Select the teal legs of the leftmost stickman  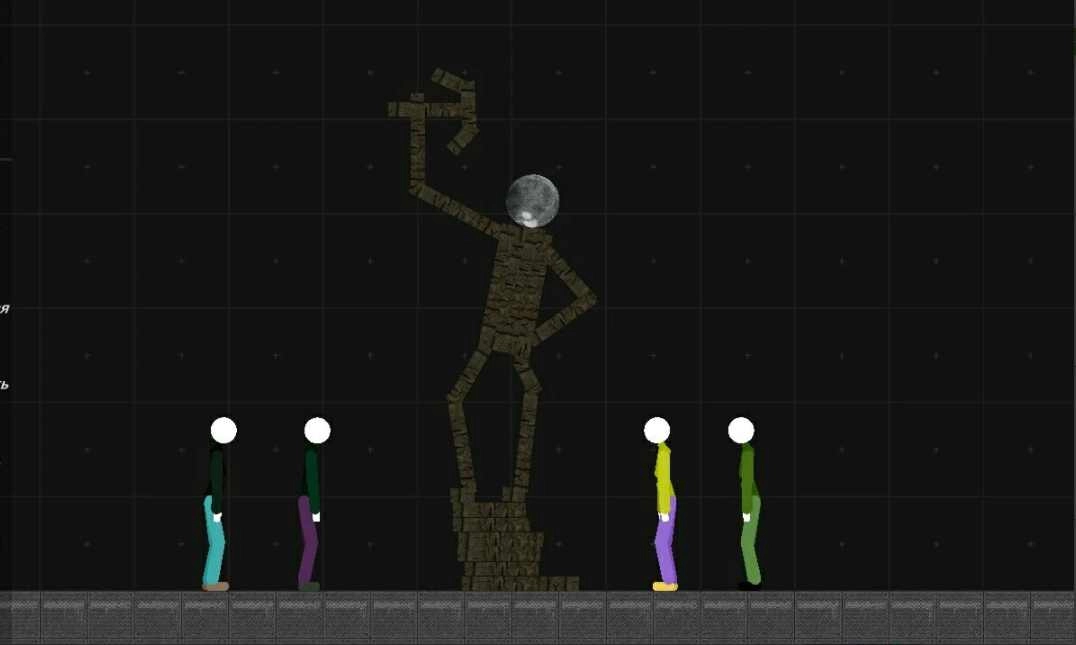tap(214, 545)
